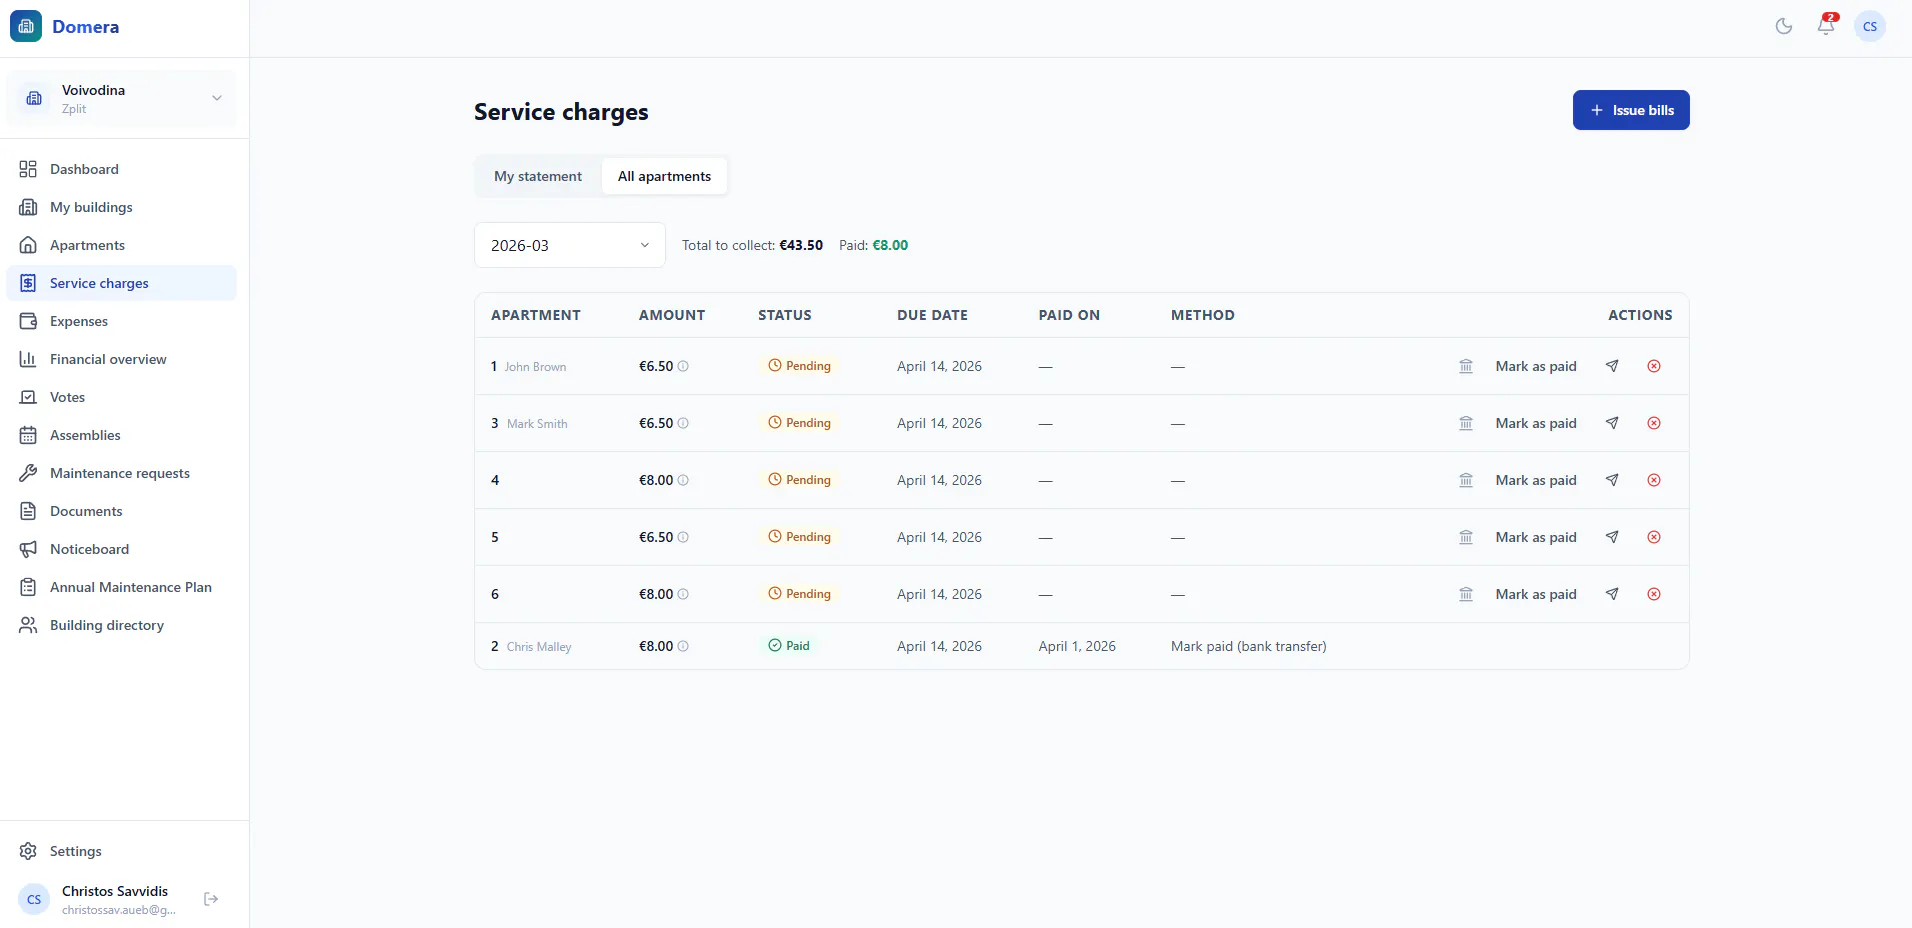
Task: Mark apartment 1 John Brown as paid
Action: click(x=1536, y=366)
